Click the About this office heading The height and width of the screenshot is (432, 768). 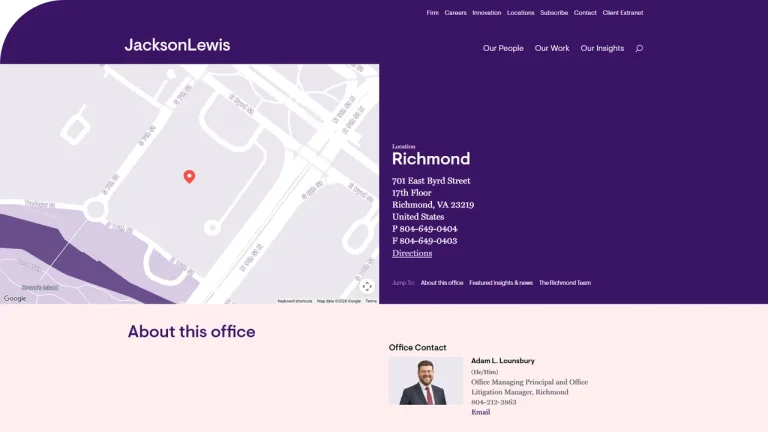192,332
